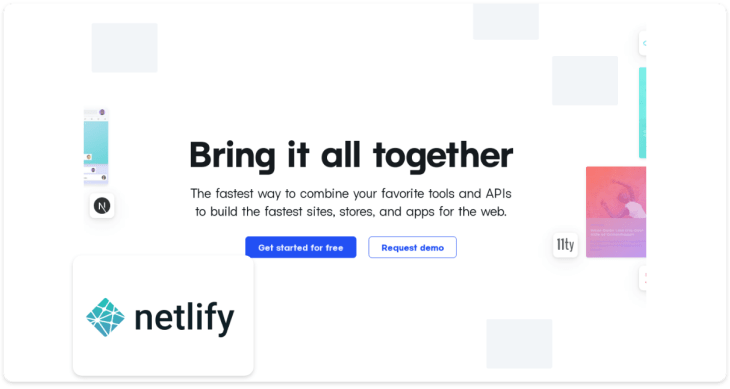Click Get started for free button
This screenshot has height=389, width=730.
click(x=301, y=248)
